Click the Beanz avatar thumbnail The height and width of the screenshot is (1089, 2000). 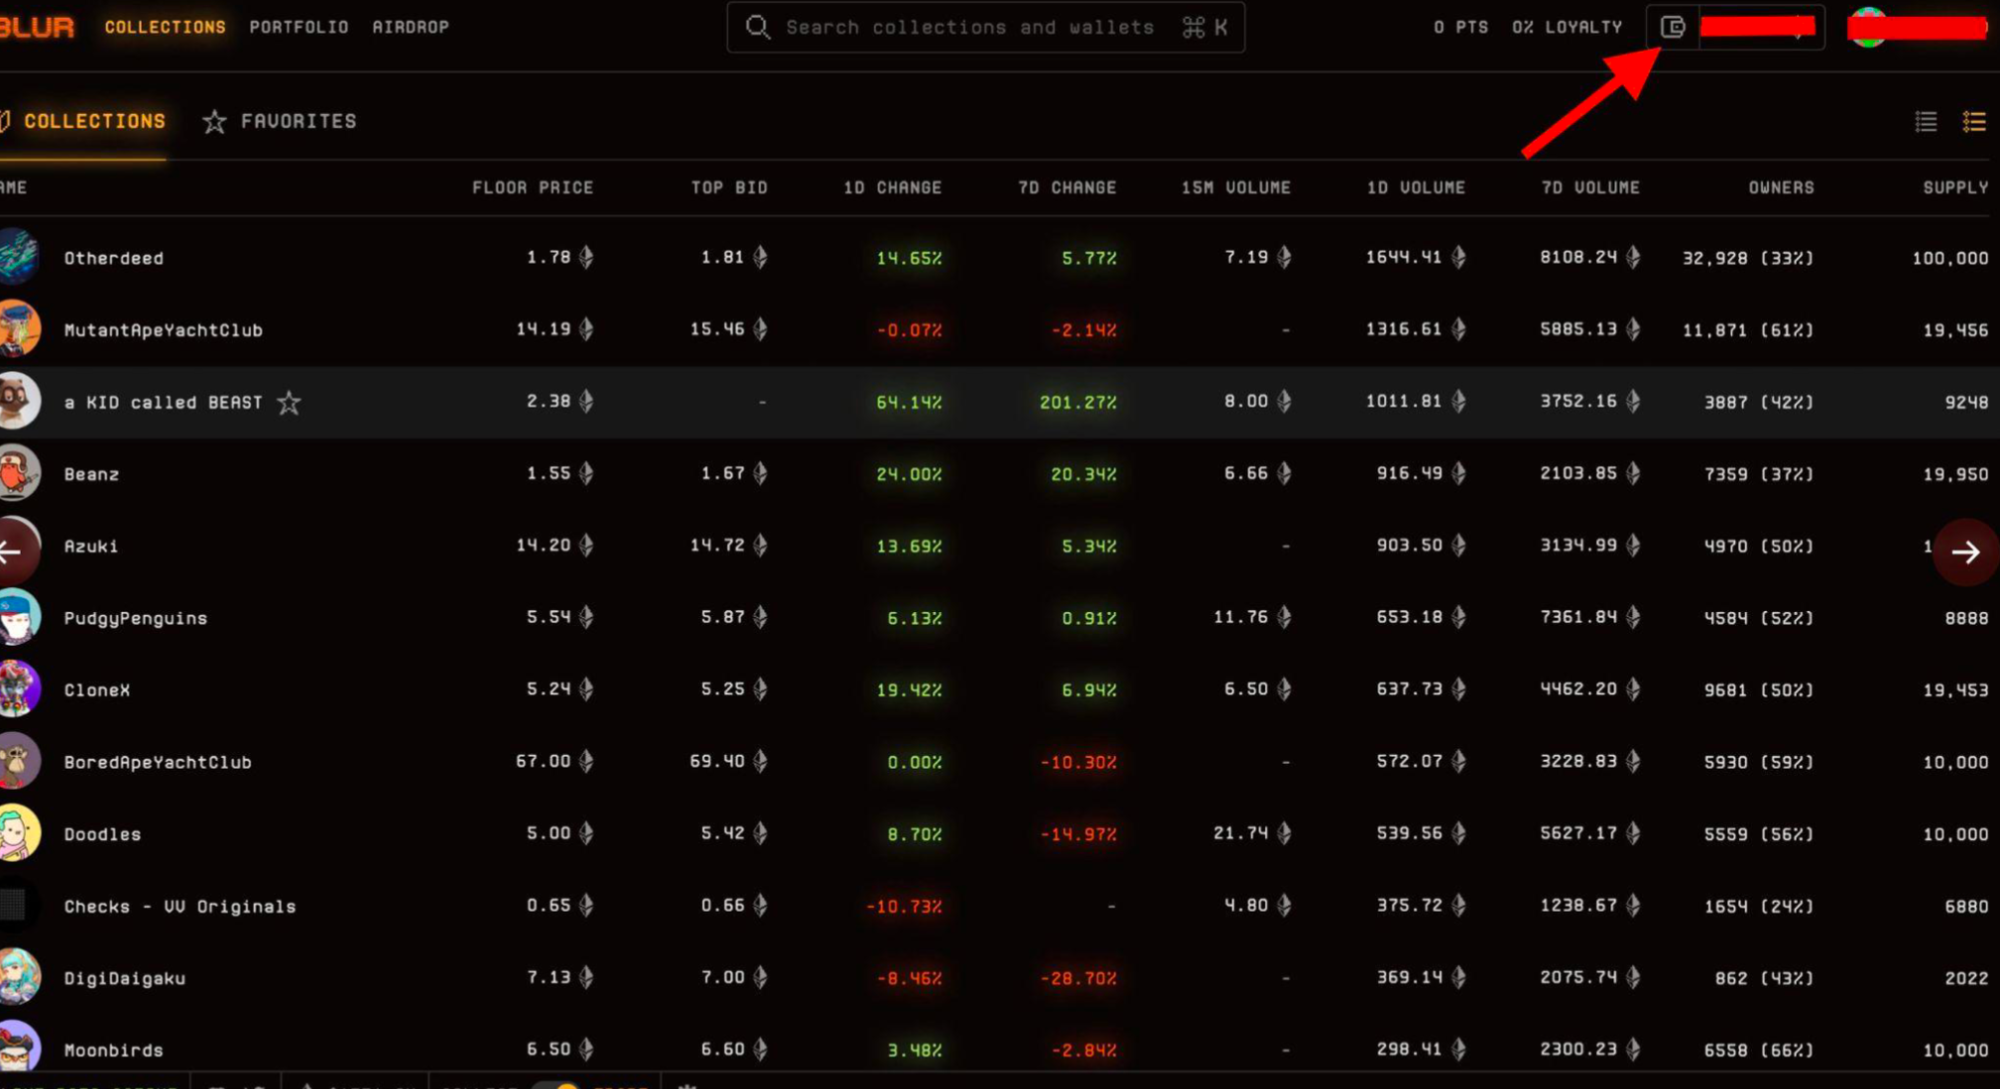point(18,473)
